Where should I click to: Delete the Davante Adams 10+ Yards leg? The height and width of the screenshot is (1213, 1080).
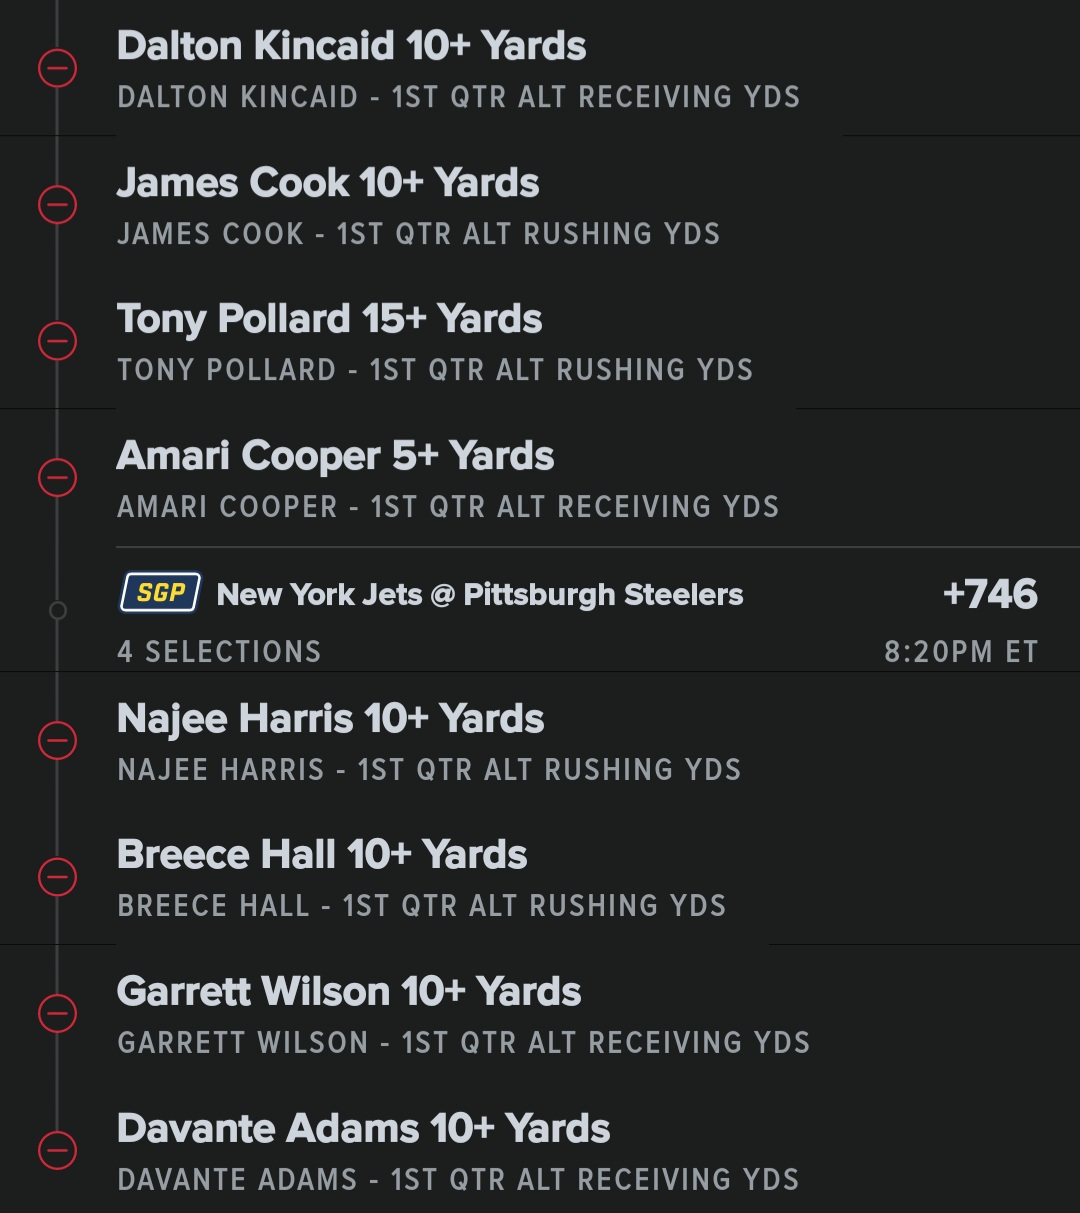(57, 1149)
